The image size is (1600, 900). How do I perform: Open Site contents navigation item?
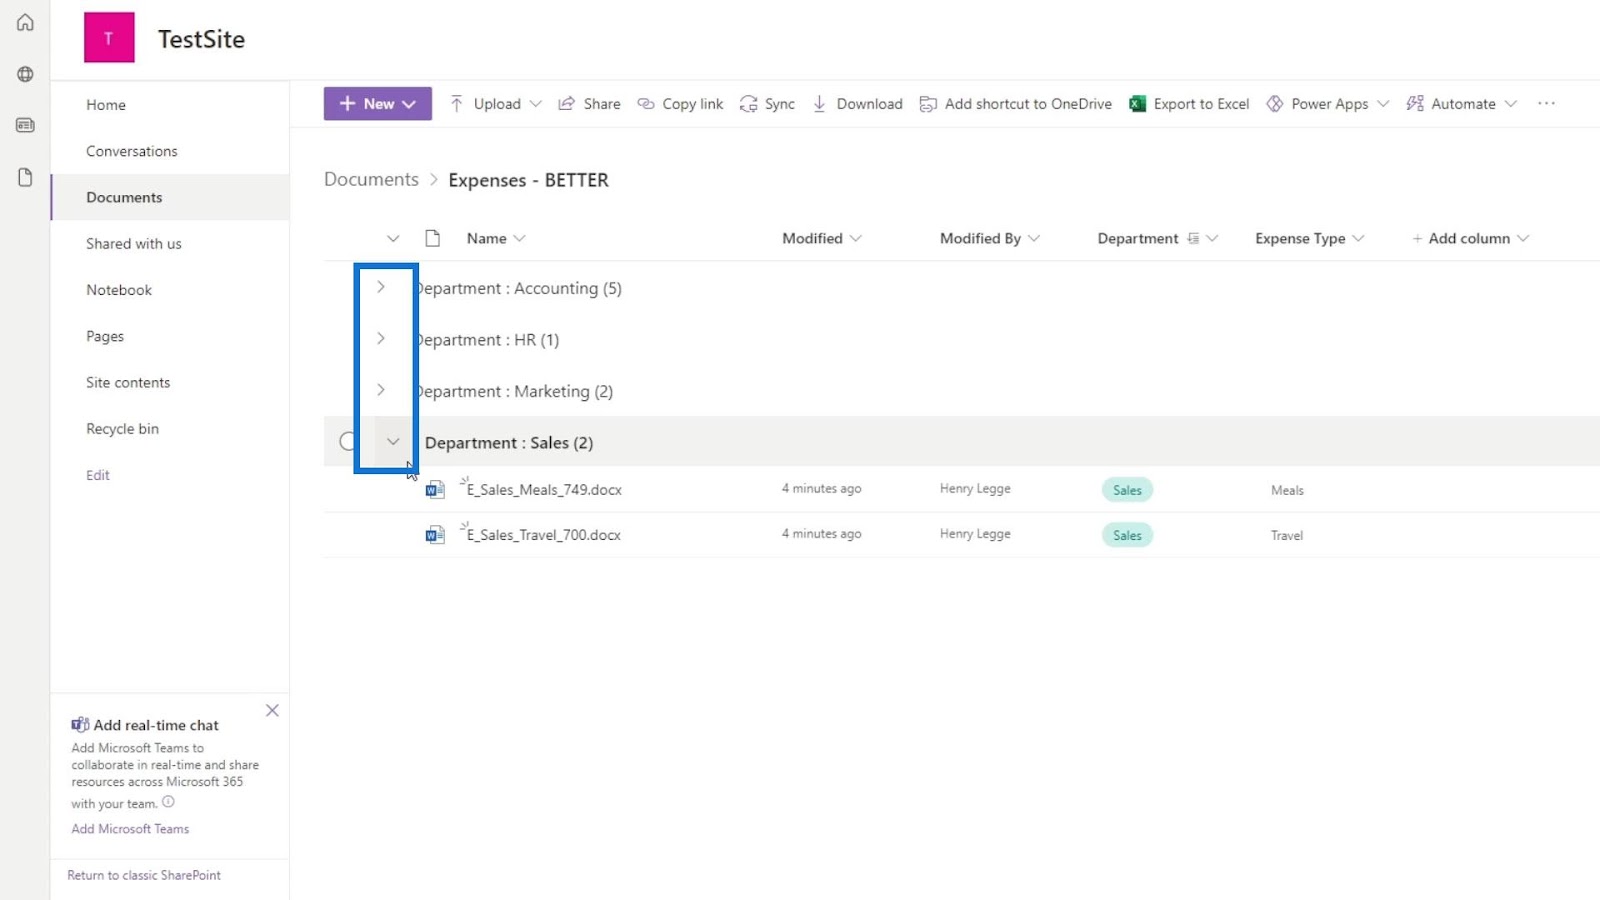click(128, 382)
